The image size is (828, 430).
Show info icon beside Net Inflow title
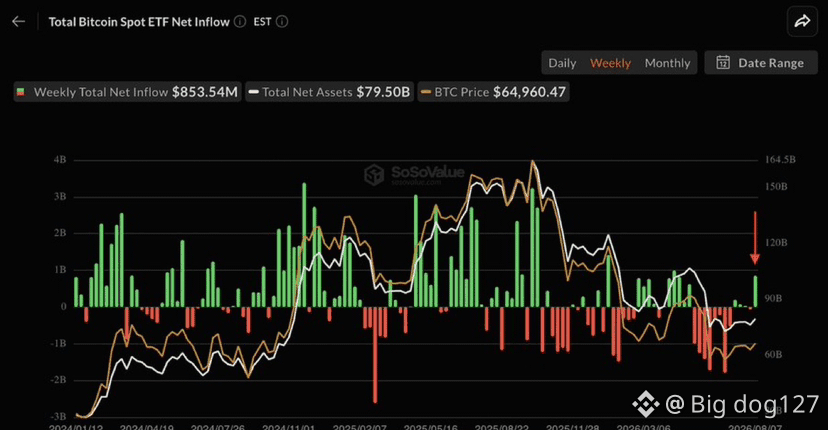coord(240,22)
